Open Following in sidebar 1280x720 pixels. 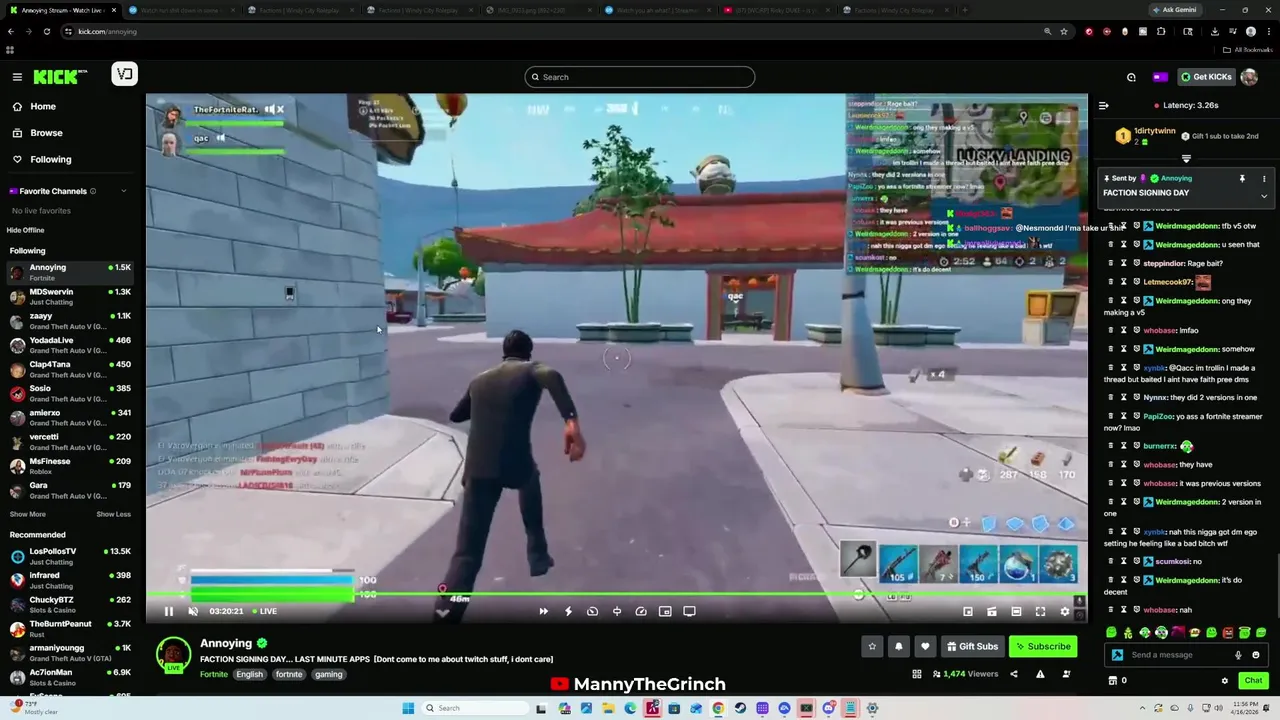coord(50,159)
